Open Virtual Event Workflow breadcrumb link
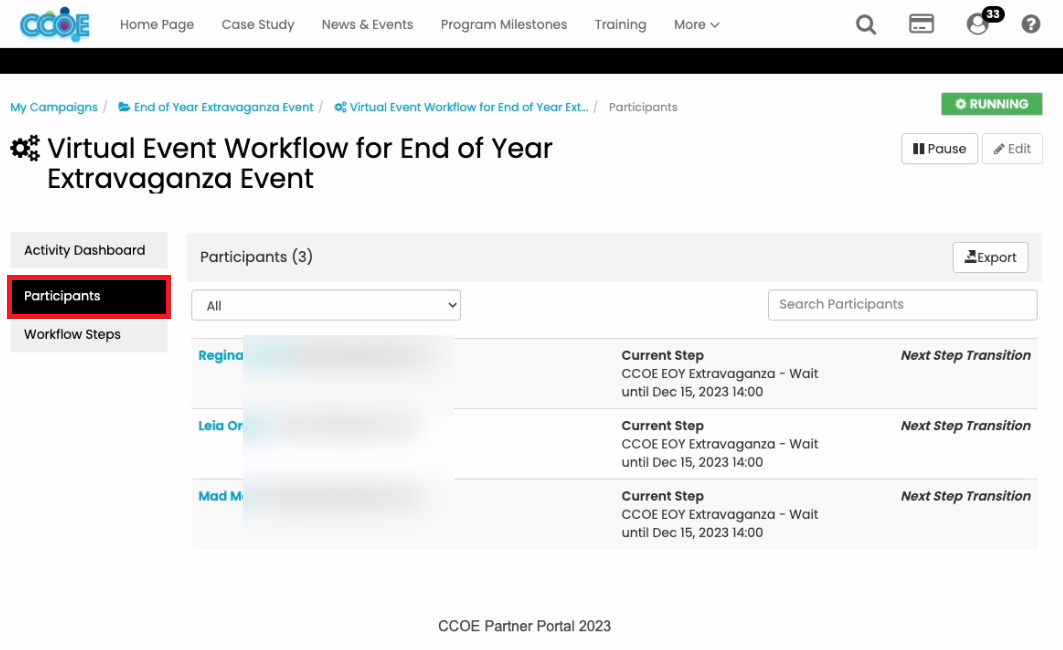The image size is (1063, 650). [461, 107]
